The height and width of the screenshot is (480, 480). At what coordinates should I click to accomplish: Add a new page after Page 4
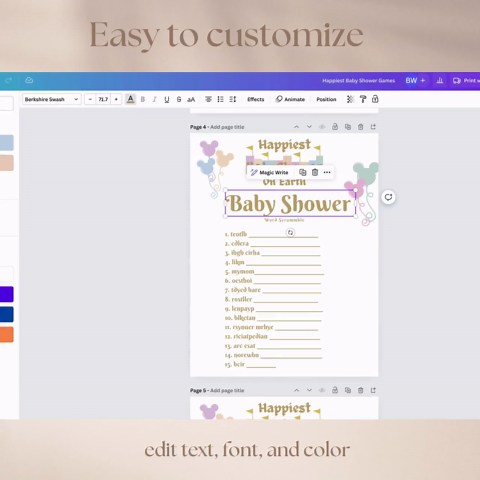point(373,127)
